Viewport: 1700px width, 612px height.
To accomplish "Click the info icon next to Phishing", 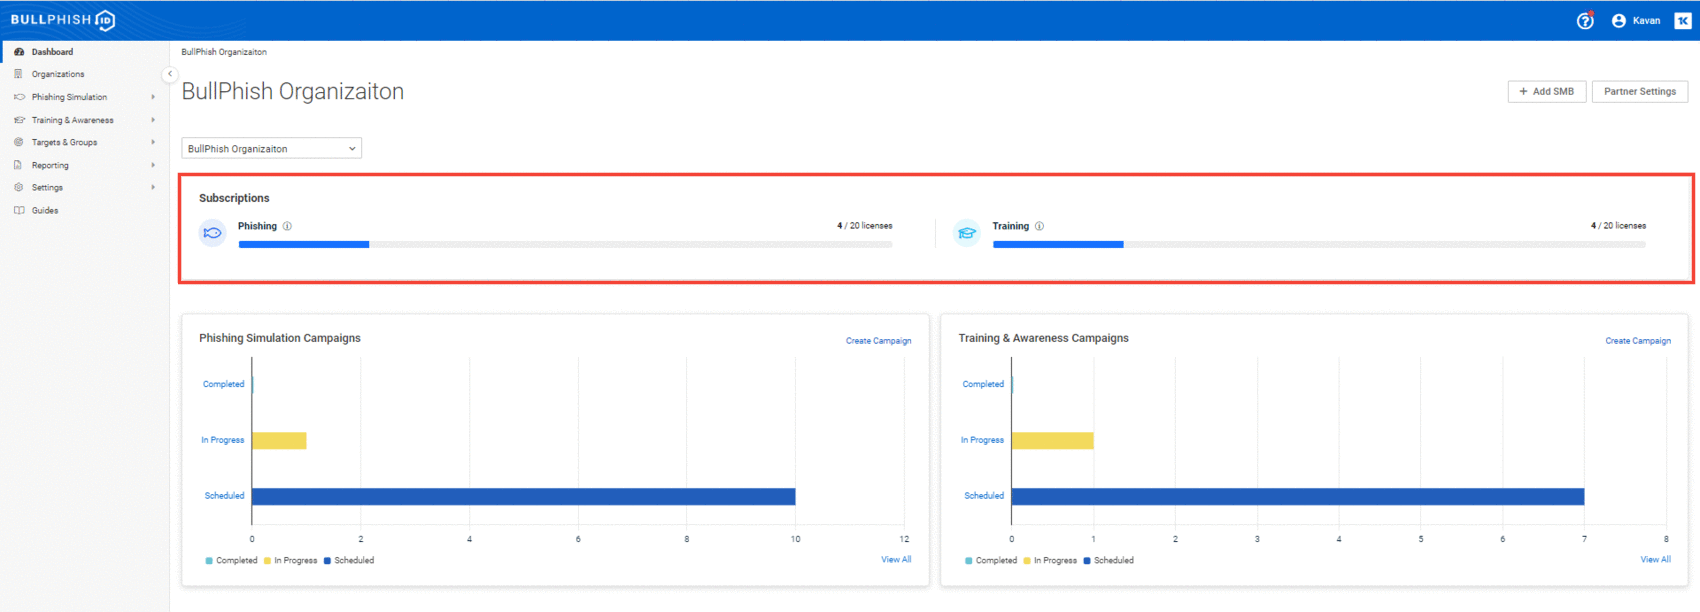I will [287, 226].
